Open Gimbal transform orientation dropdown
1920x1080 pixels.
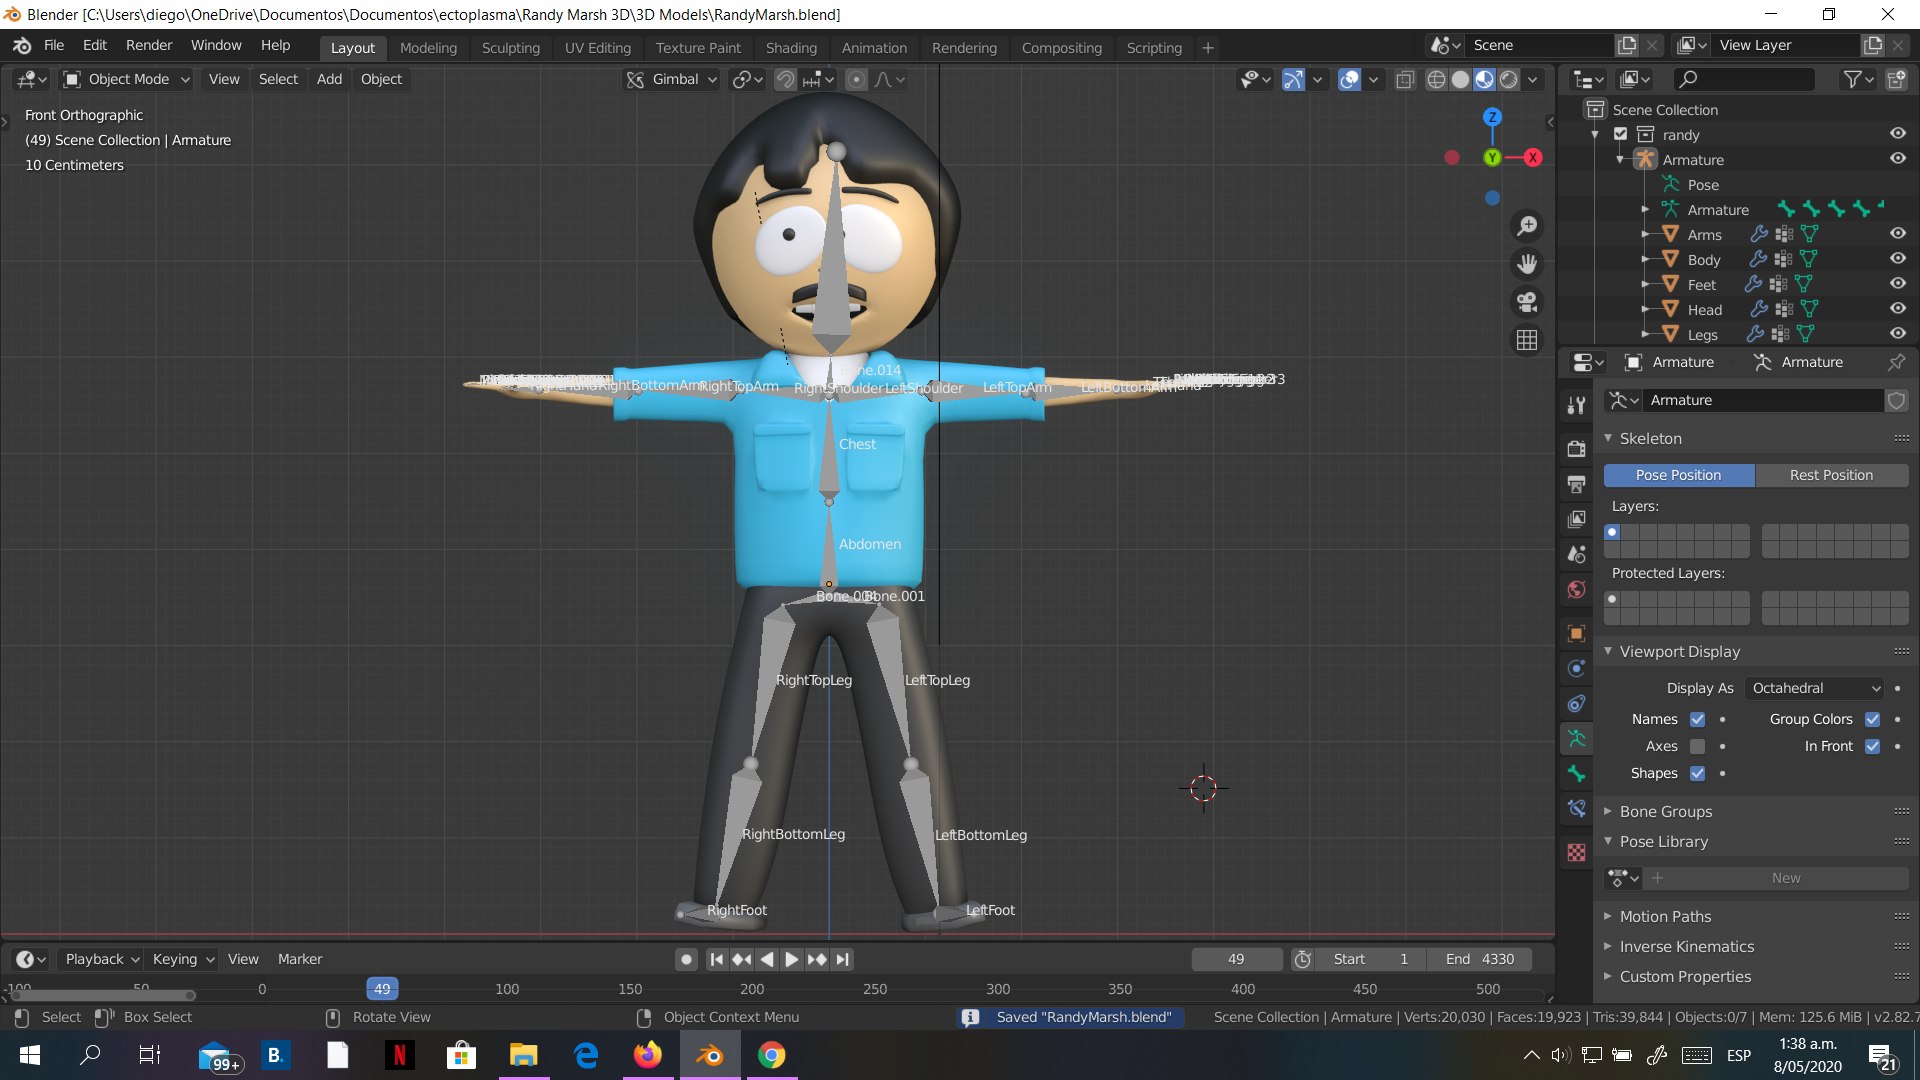pyautogui.click(x=672, y=79)
